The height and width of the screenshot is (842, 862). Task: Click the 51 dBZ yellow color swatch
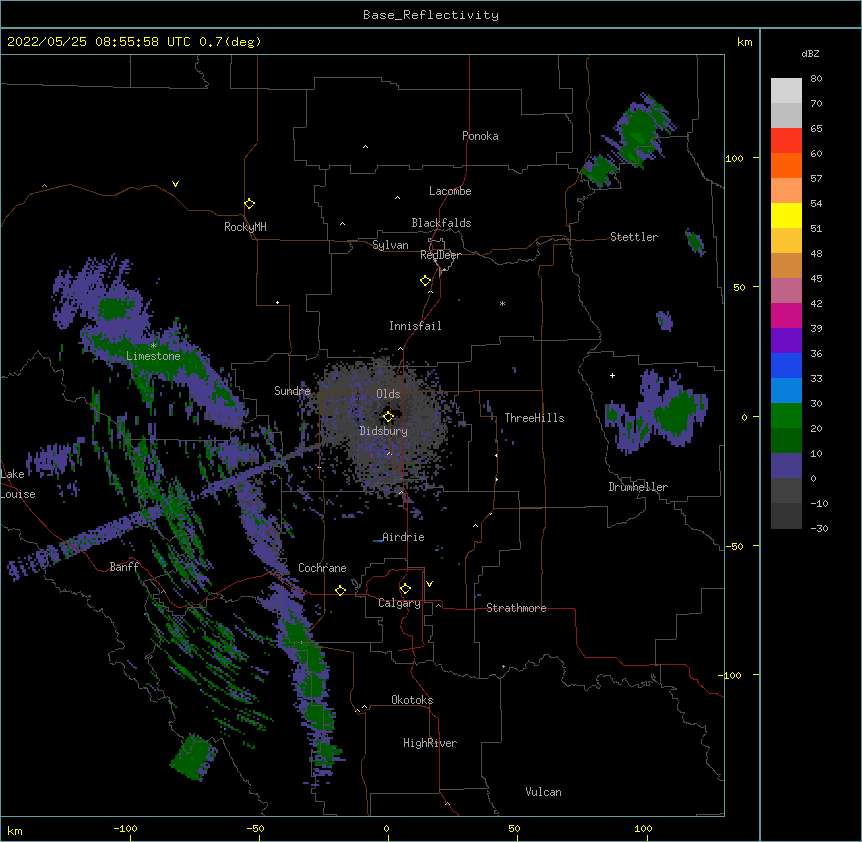[x=786, y=215]
